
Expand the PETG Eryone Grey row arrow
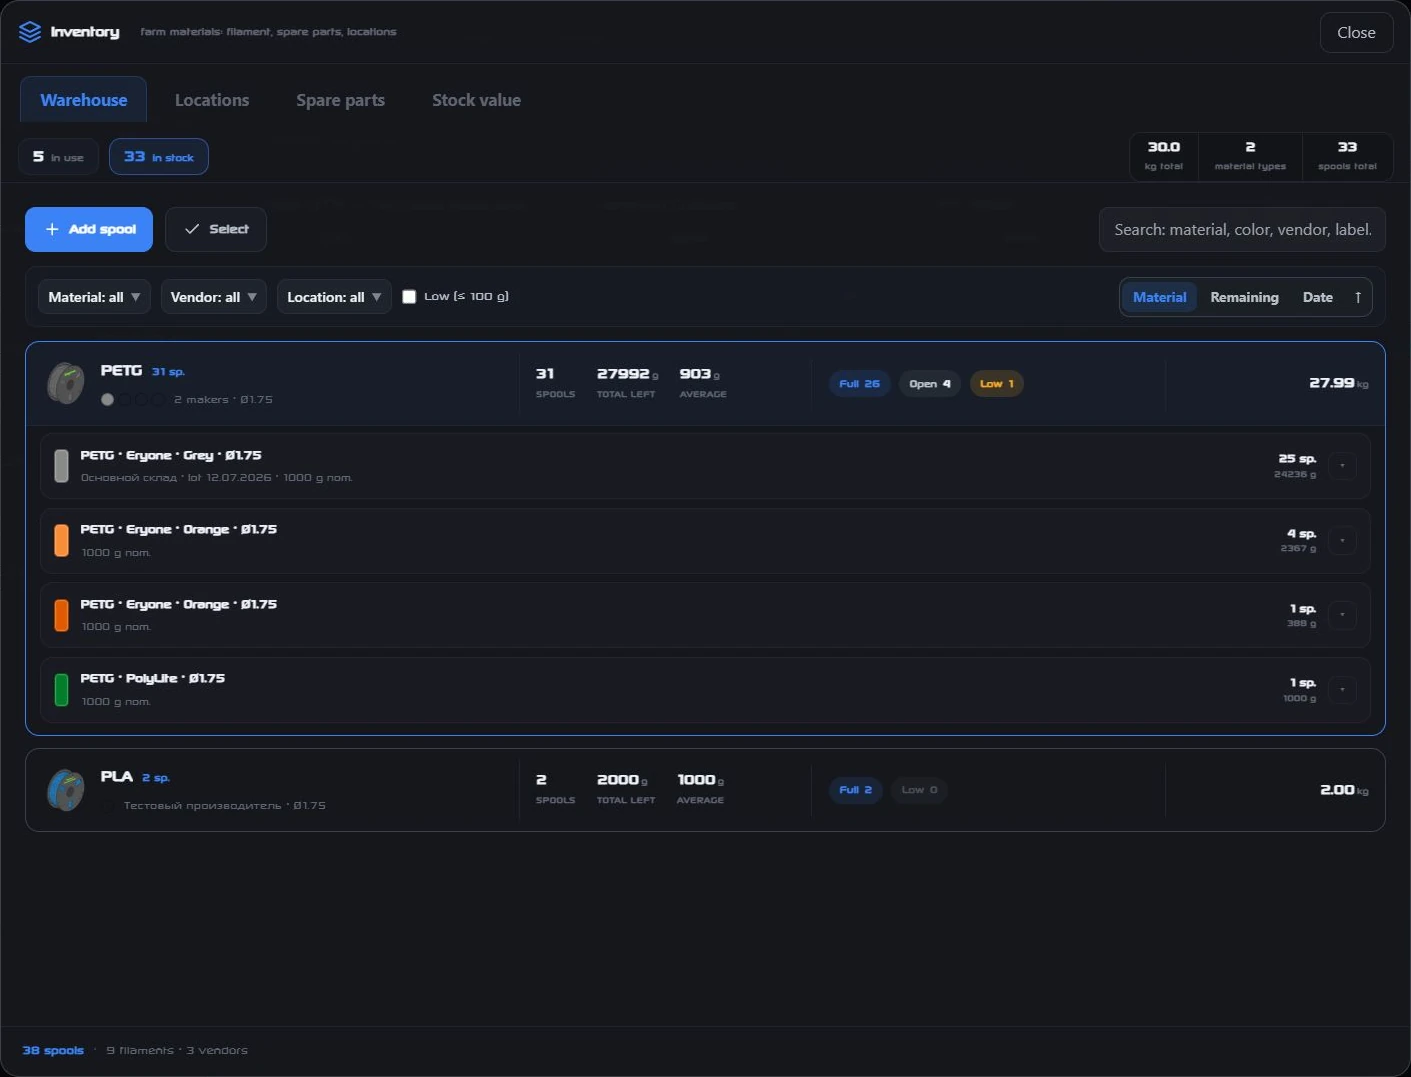[x=1342, y=466]
